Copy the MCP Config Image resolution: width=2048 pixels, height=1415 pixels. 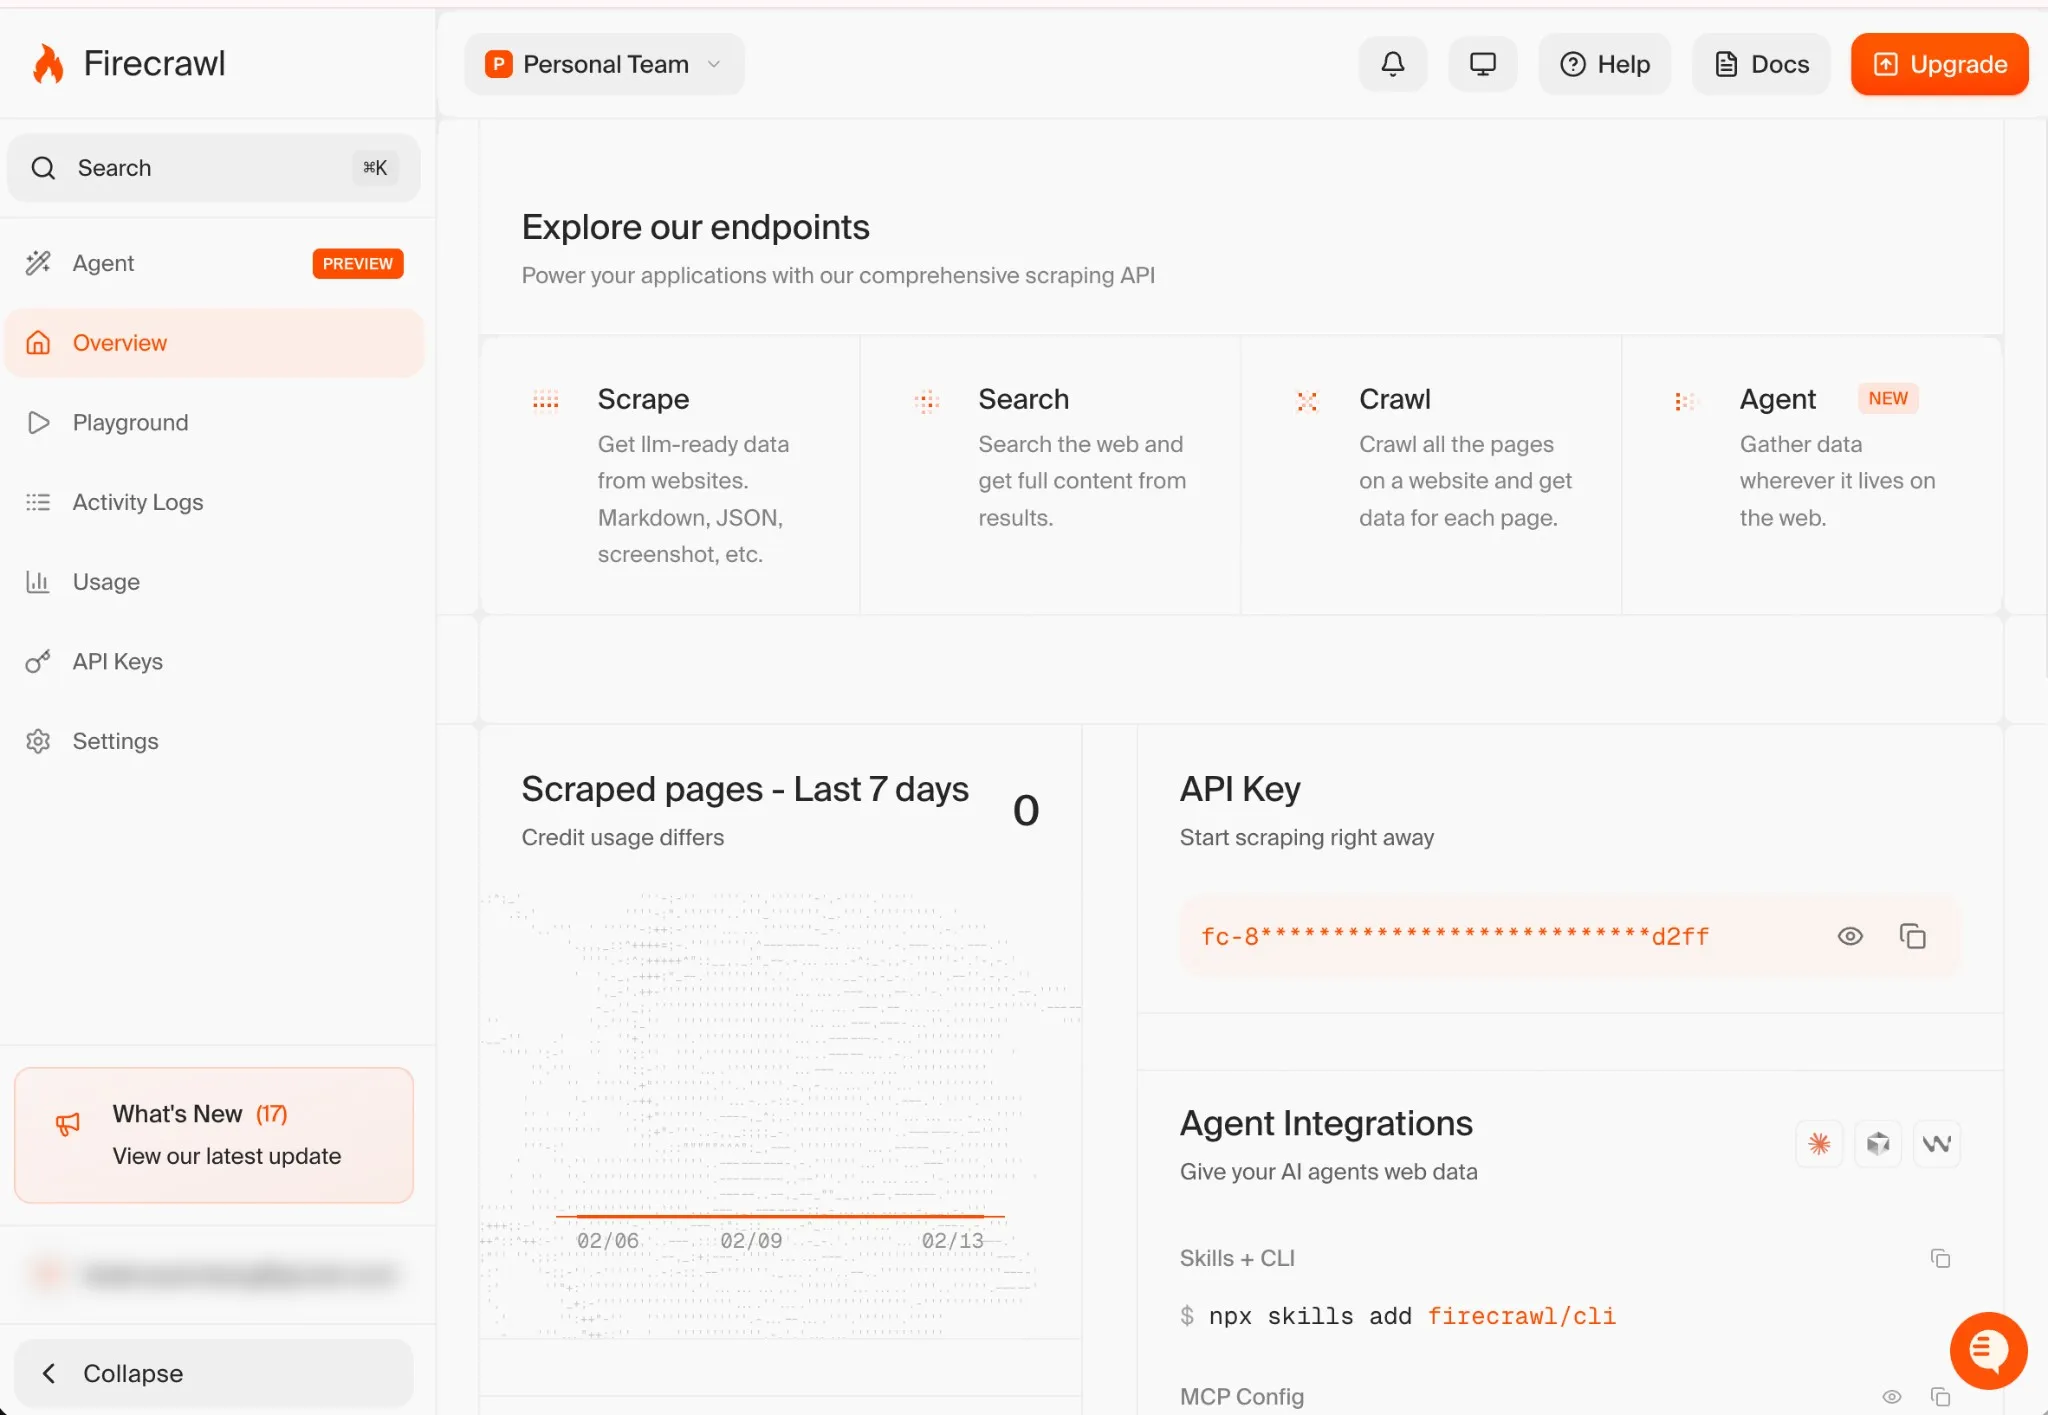[x=1940, y=1396]
